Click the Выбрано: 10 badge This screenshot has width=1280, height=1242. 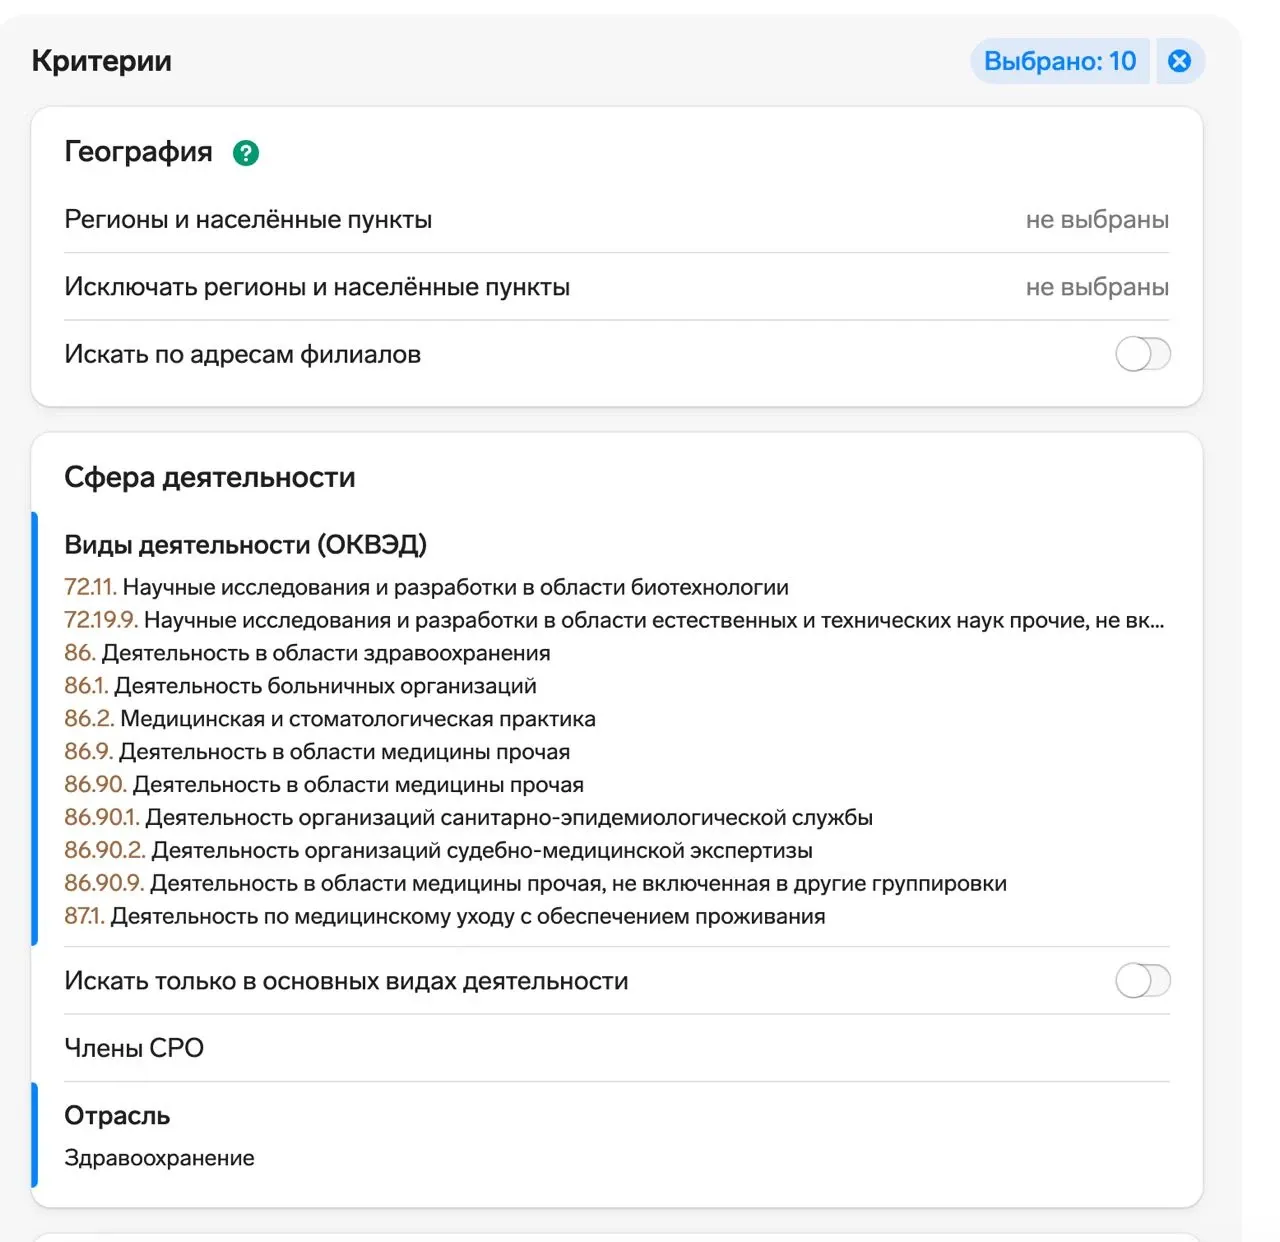1059,61
